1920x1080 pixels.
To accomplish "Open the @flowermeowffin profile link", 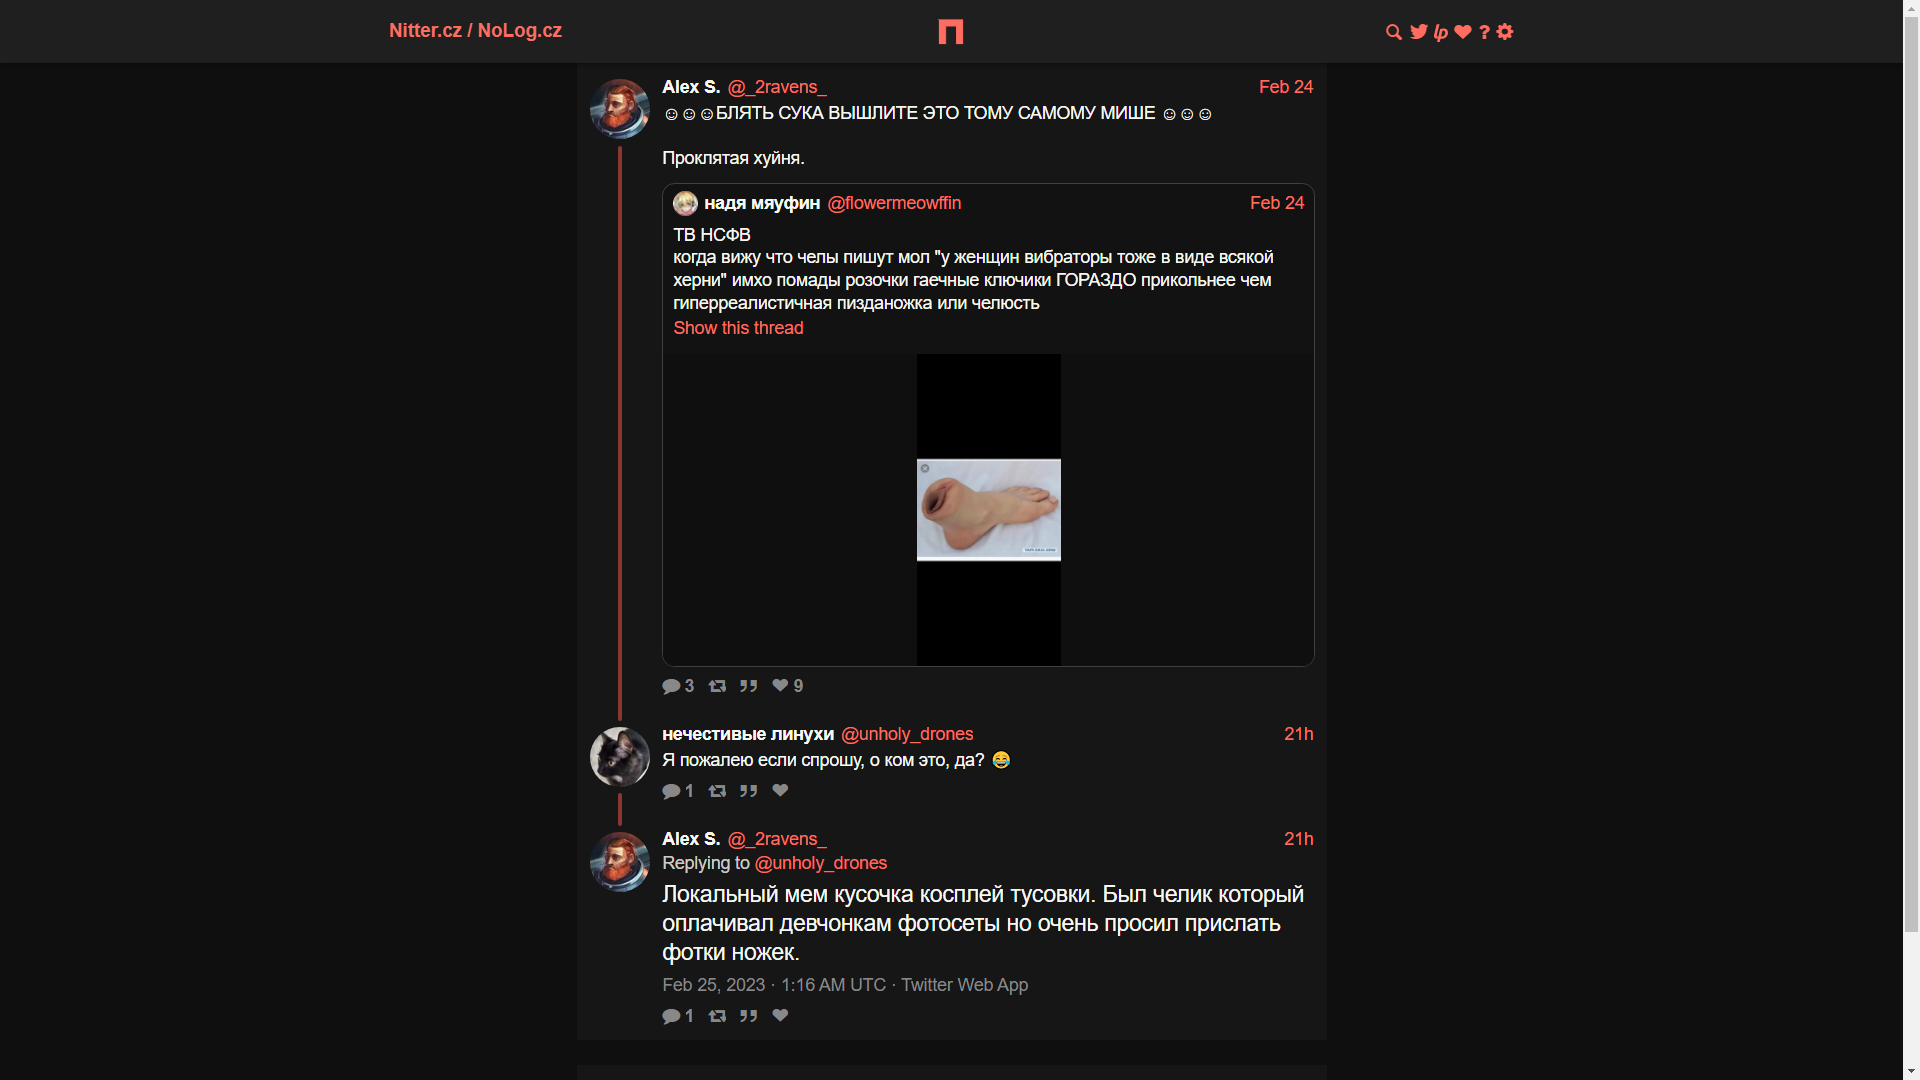I will 894,203.
